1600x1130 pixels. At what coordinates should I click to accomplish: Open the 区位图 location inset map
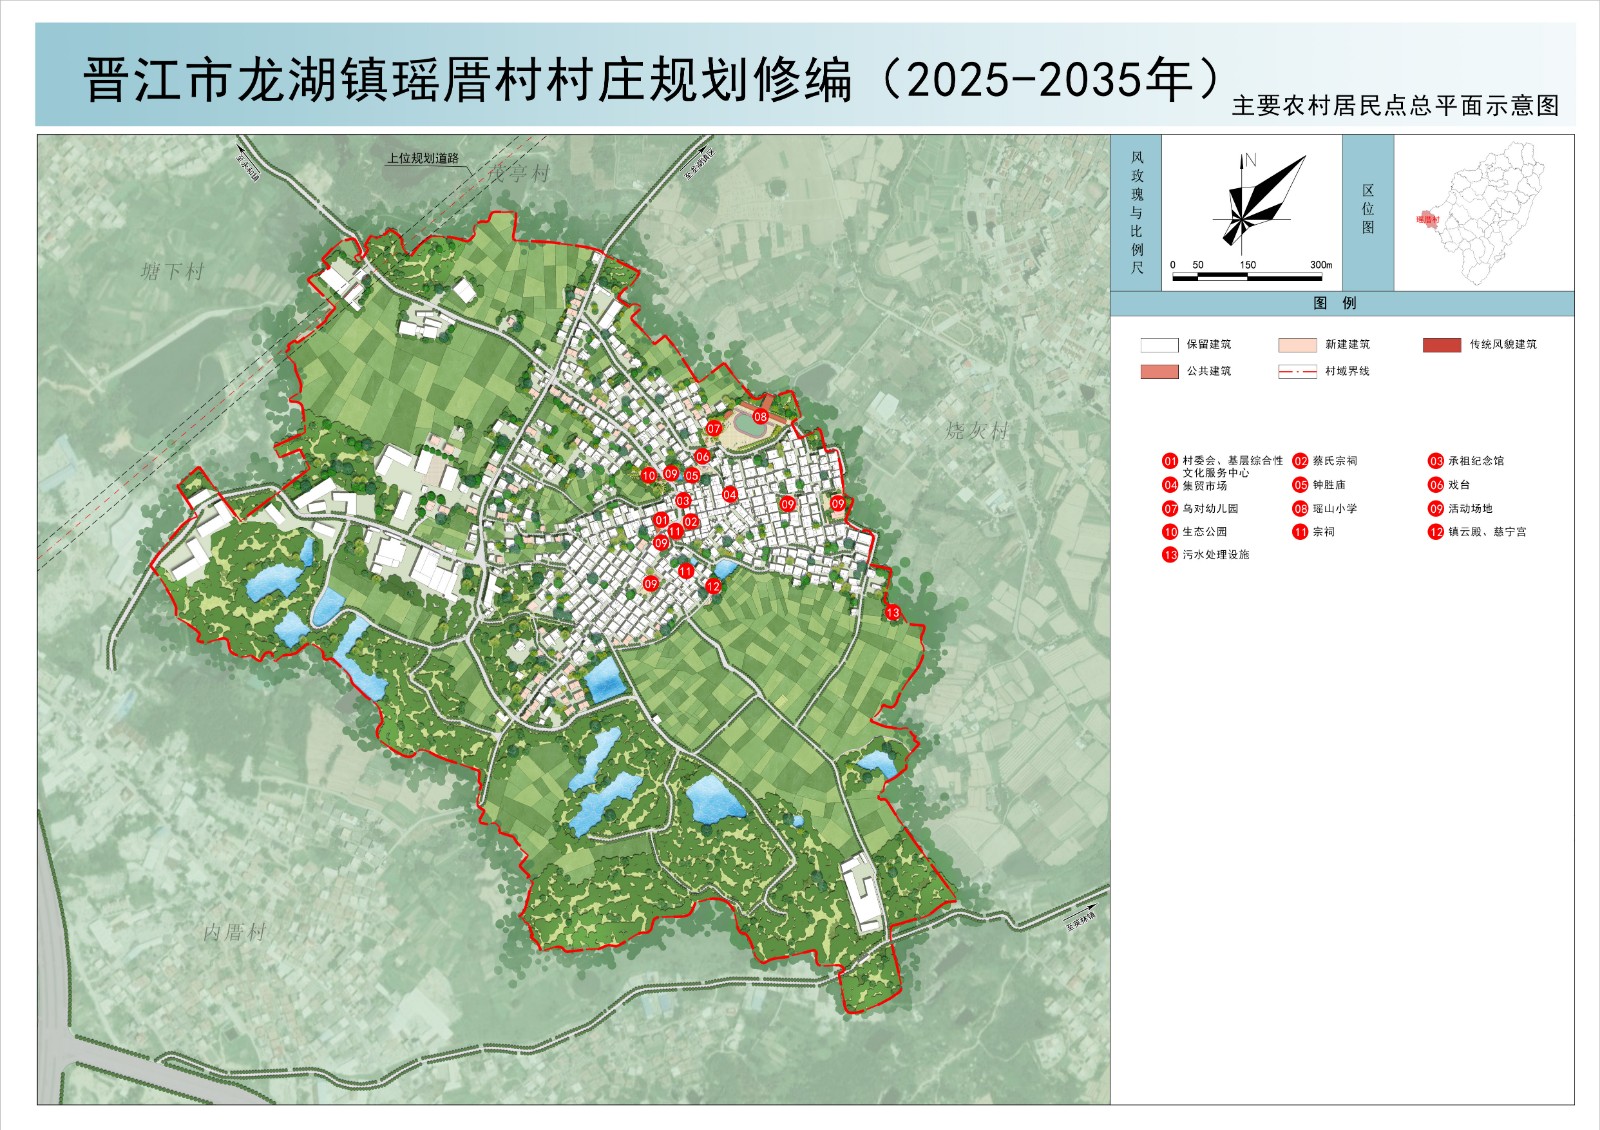pyautogui.click(x=1483, y=213)
